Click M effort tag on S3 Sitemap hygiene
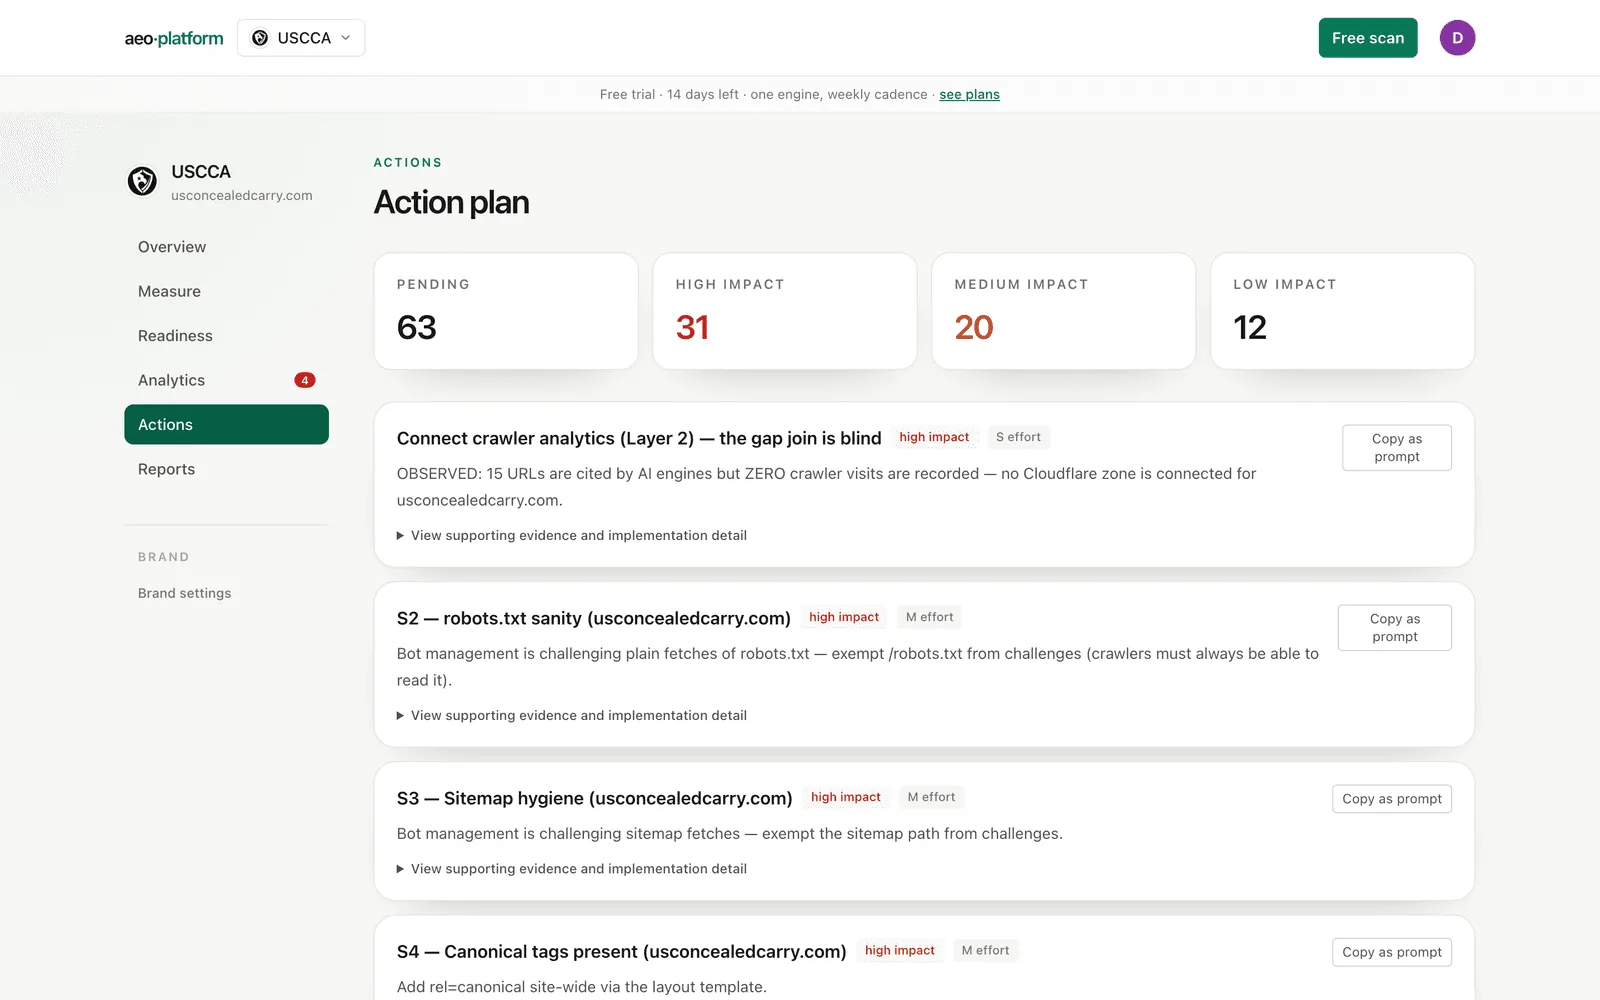1600x1000 pixels. tap(931, 797)
